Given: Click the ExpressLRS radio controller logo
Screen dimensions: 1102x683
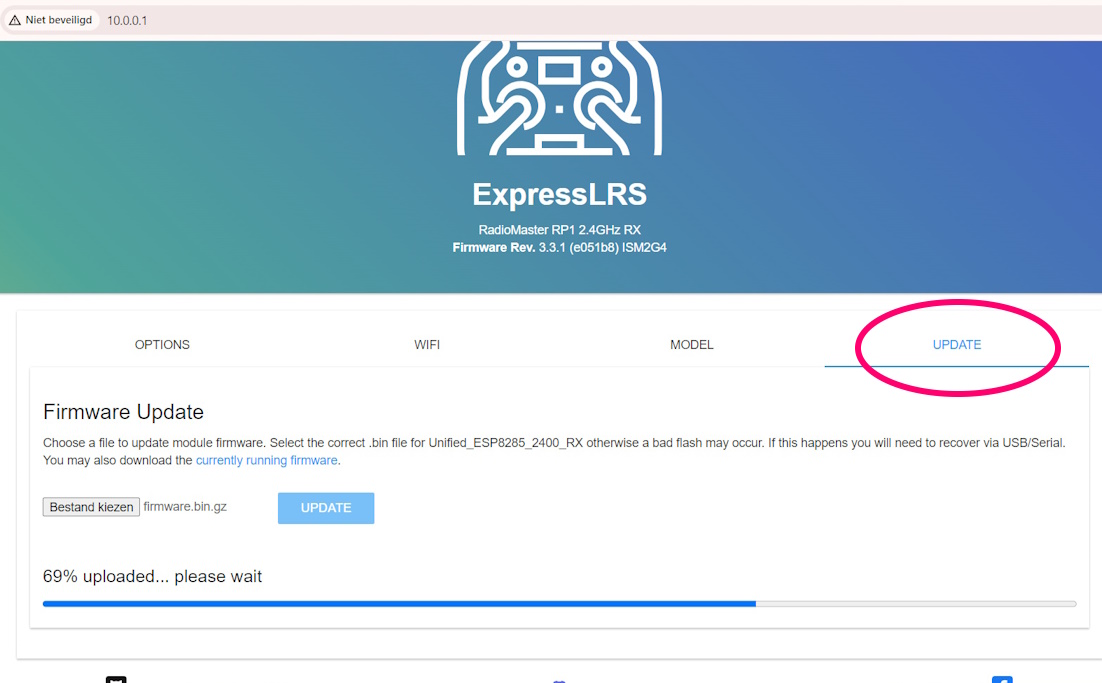Looking at the screenshot, I should [559, 97].
